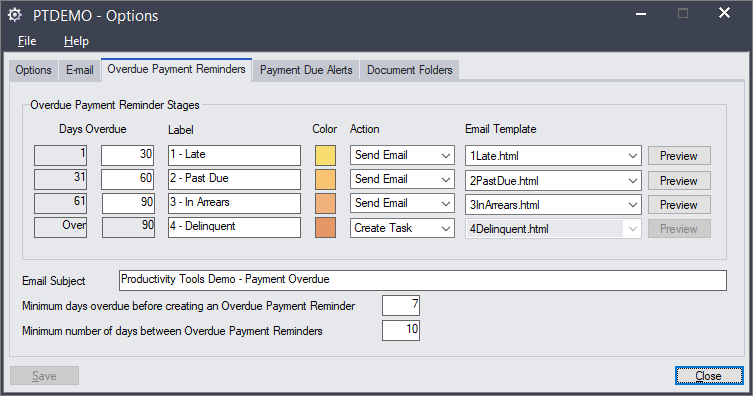Select the Overdue Payment Reminders tab
This screenshot has height=396, width=753.
pyautogui.click(x=176, y=70)
